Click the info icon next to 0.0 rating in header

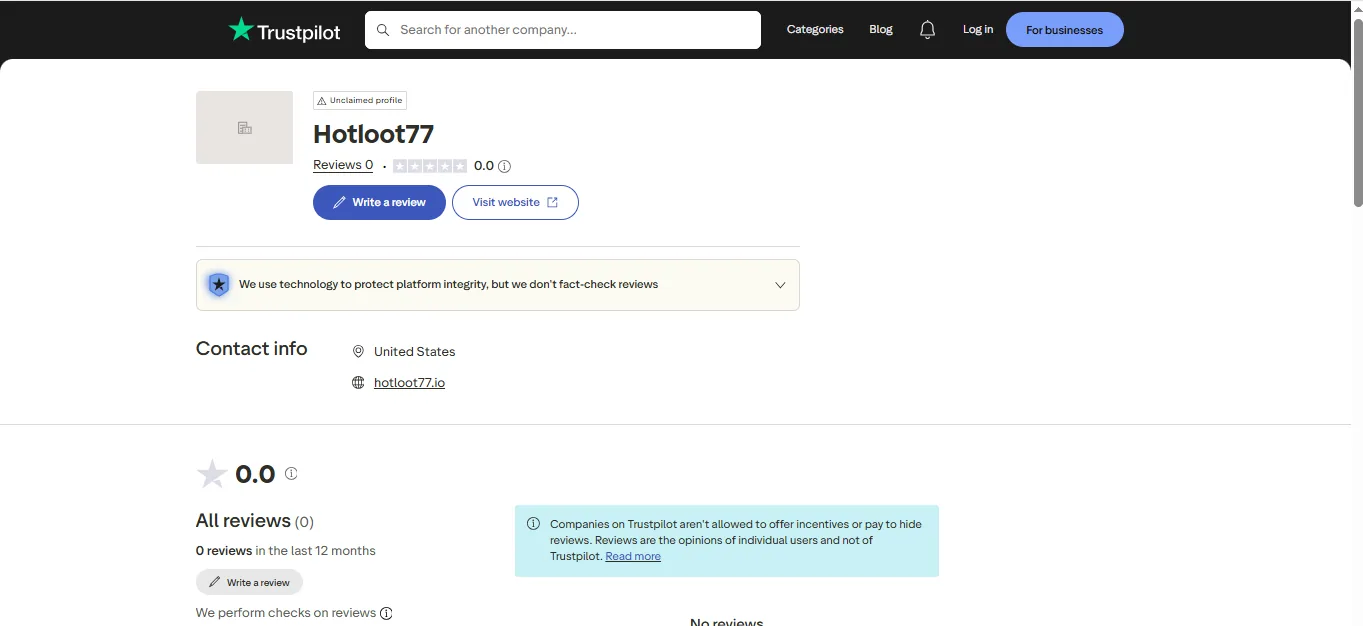[505, 166]
